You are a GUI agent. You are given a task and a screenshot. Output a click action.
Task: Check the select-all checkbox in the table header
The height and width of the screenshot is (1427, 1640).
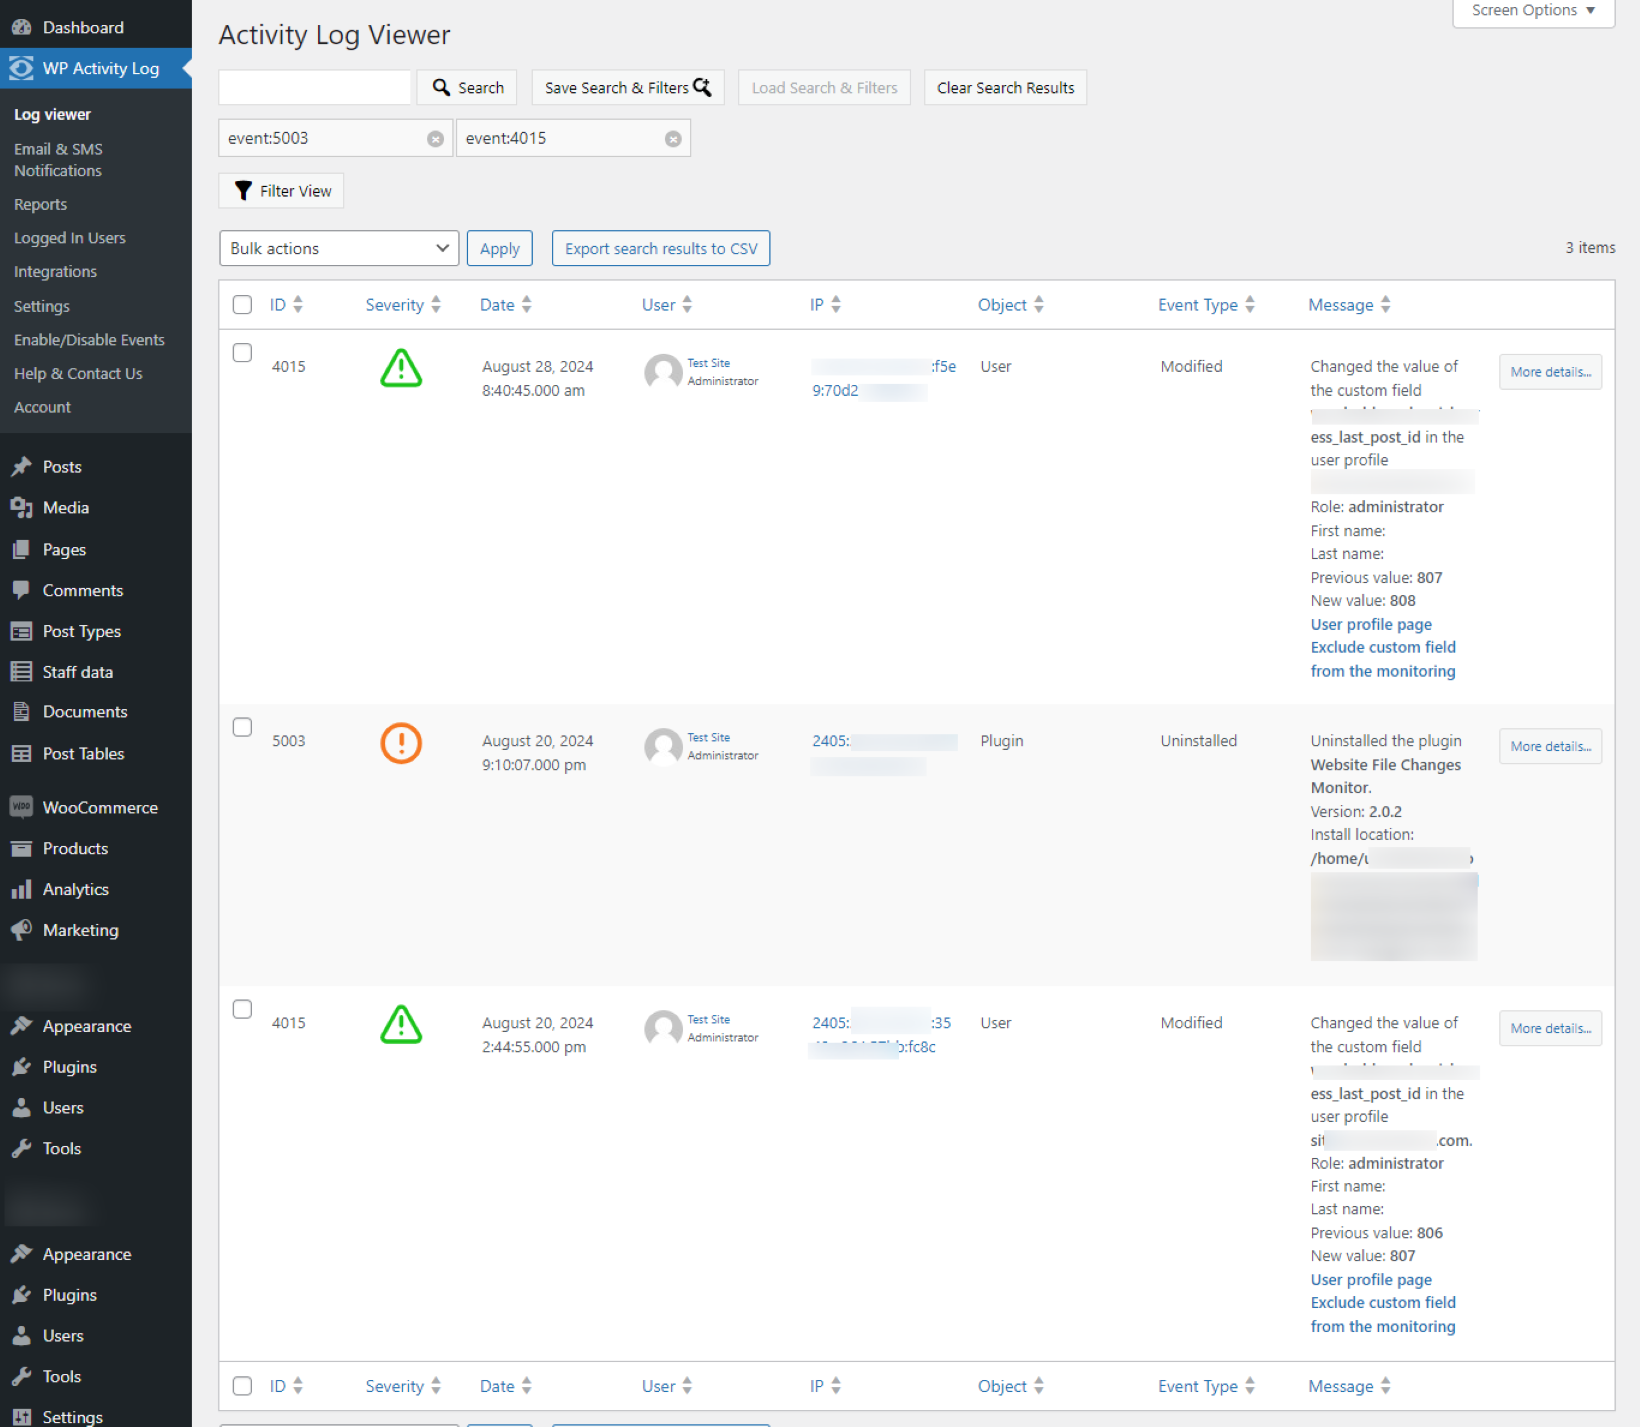tap(242, 305)
